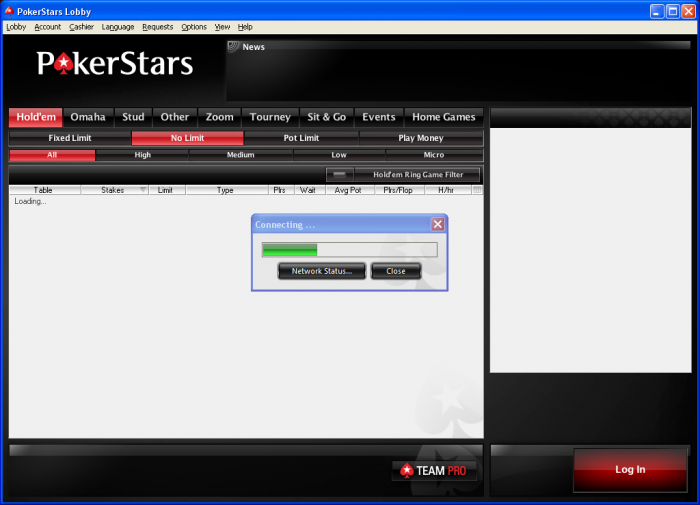
Task: Switch to the Sit & Go tab
Action: (326, 117)
